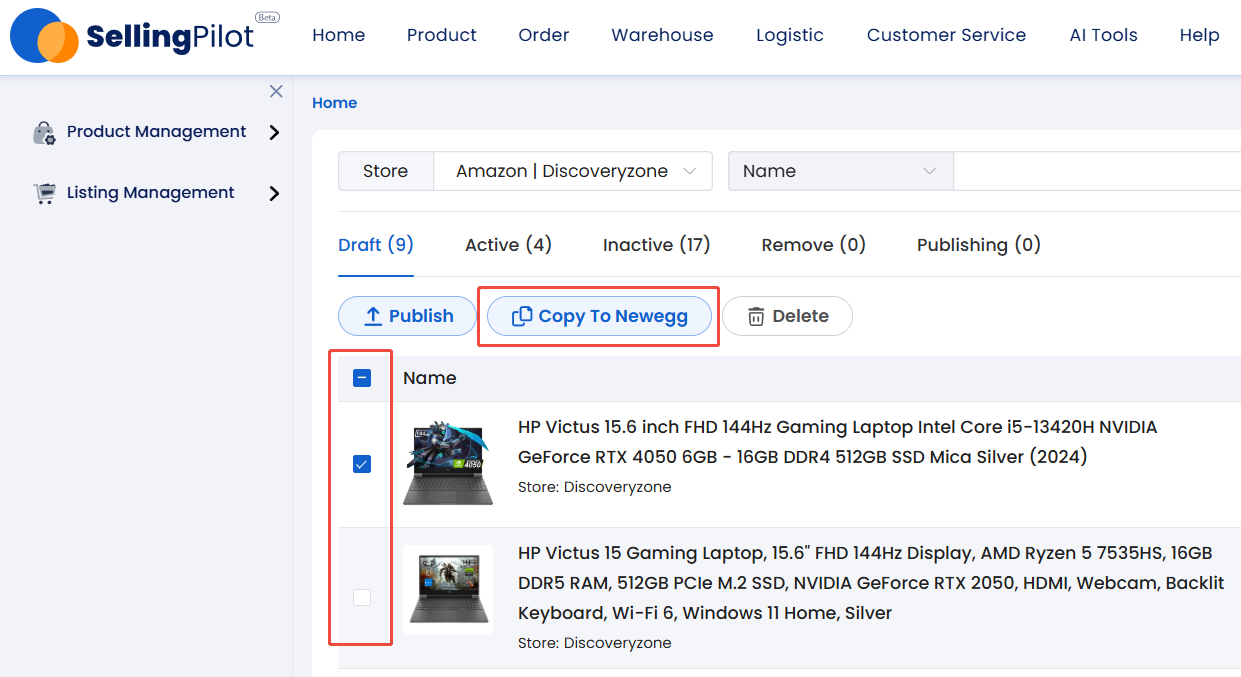Open the Order menu
Viewport: 1241px width, 677px height.
544,35
